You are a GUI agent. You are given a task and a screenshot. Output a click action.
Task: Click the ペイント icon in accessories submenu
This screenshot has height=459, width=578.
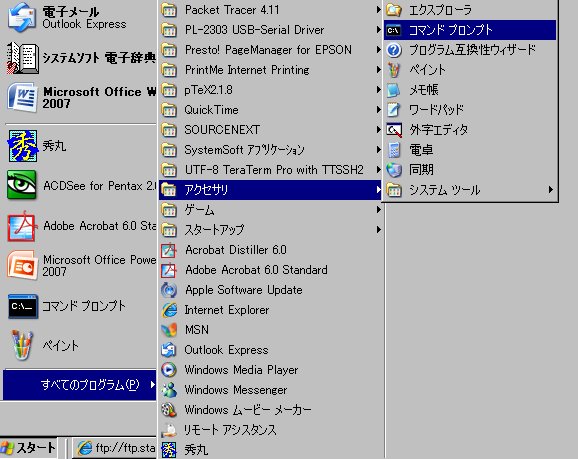[x=394, y=70]
